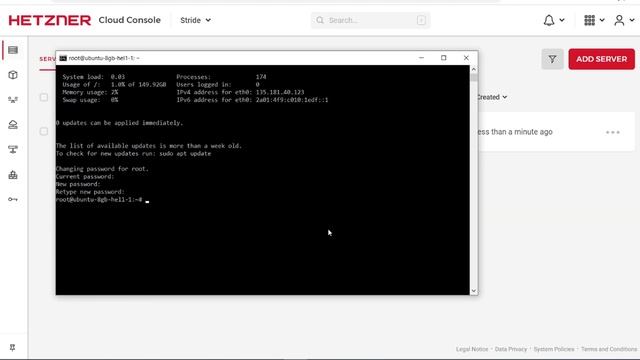Expand the apps grid chevron
This screenshot has height=360, width=640.
602,20
